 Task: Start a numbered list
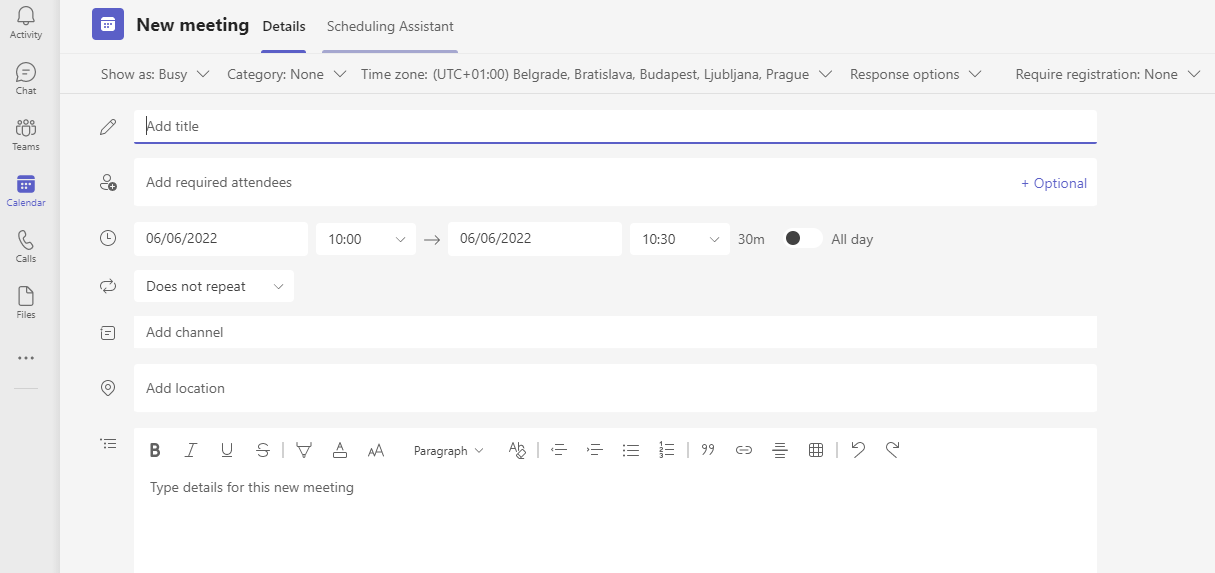(667, 450)
